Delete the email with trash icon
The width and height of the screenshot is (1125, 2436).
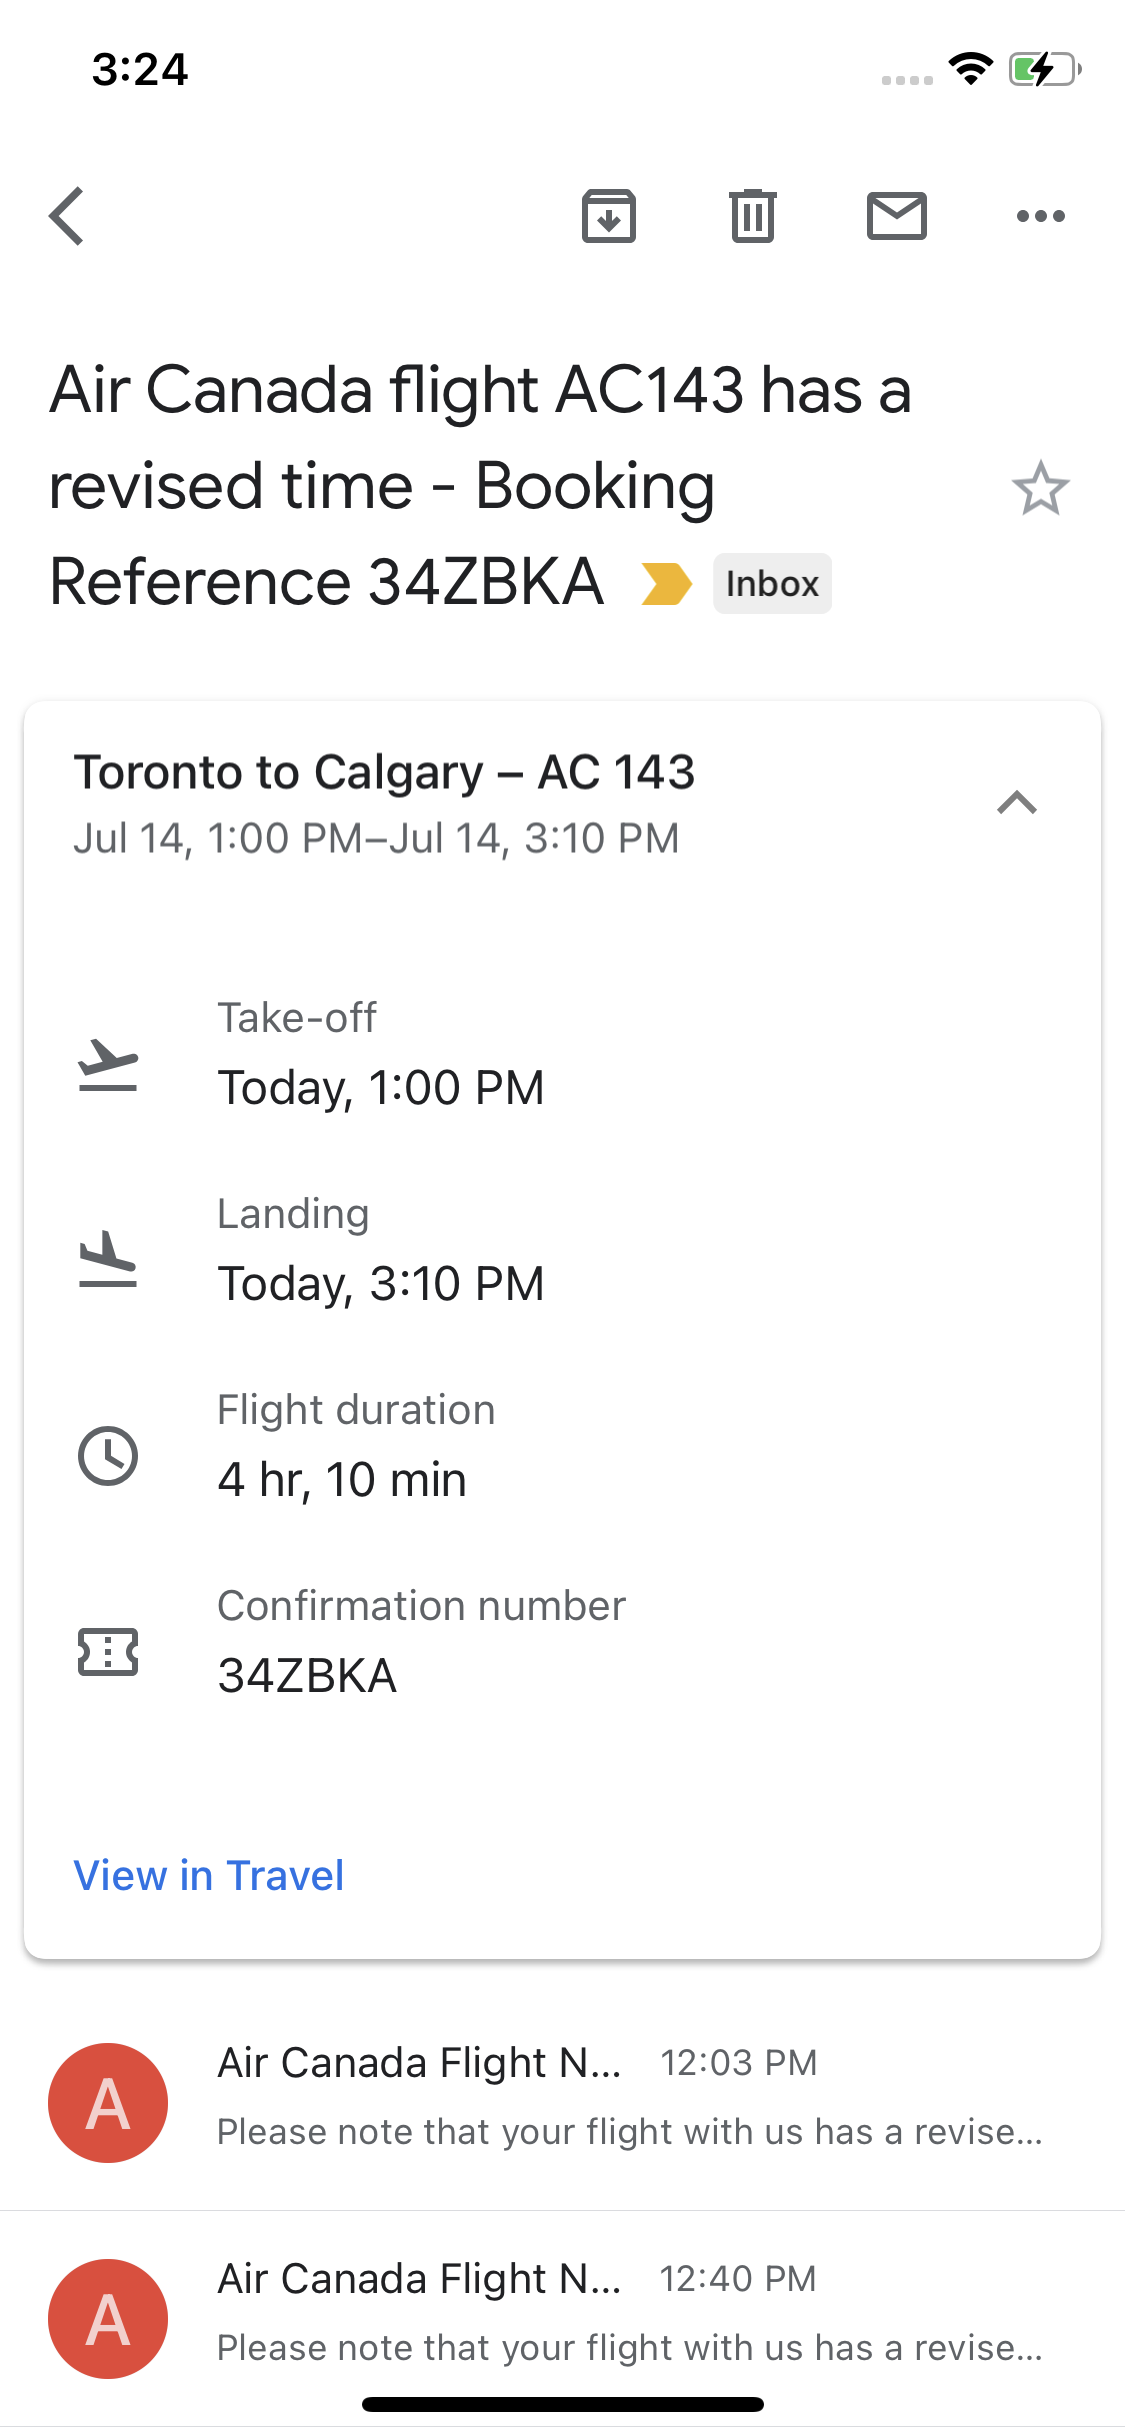pyautogui.click(x=752, y=216)
